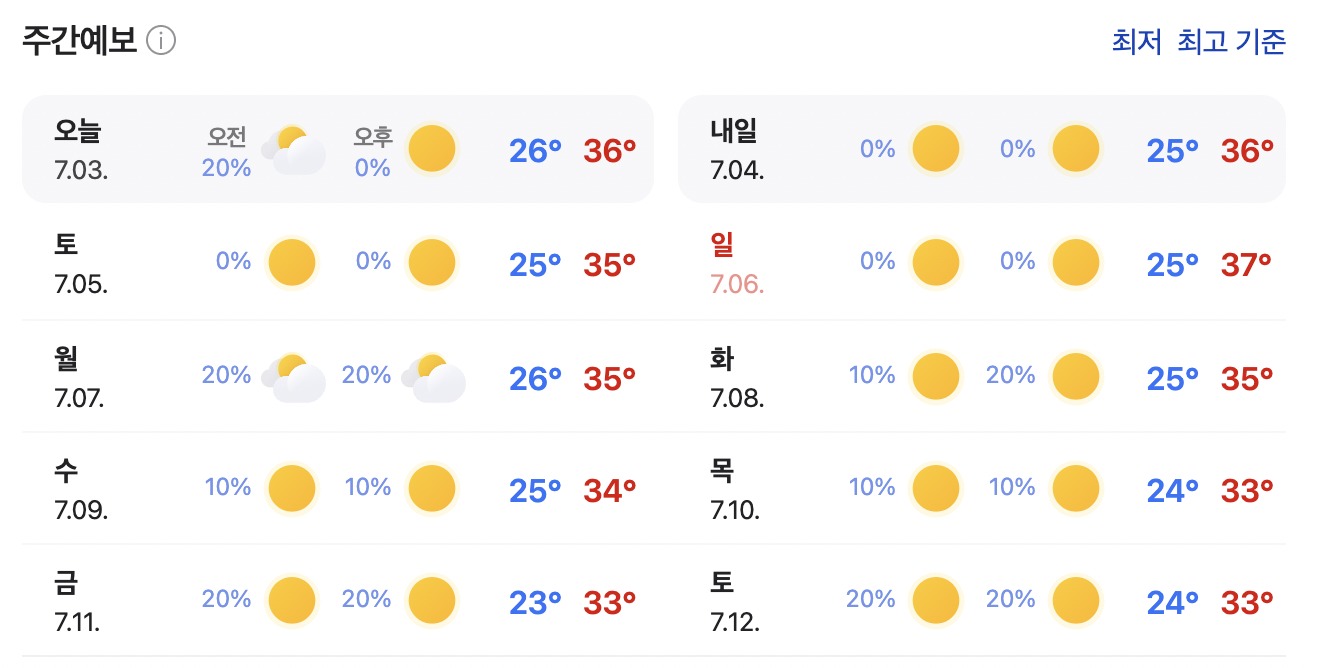Click Friday 7.11 afternoon sun icon

coord(432,601)
